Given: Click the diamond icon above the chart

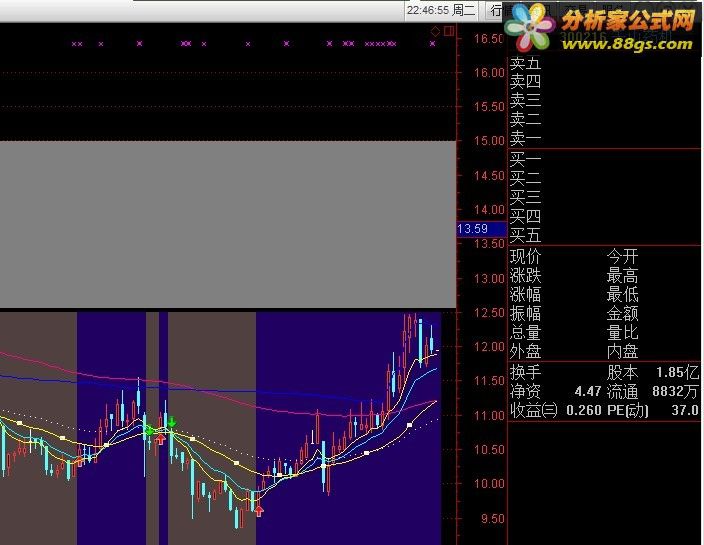Looking at the screenshot, I should coord(435,31).
